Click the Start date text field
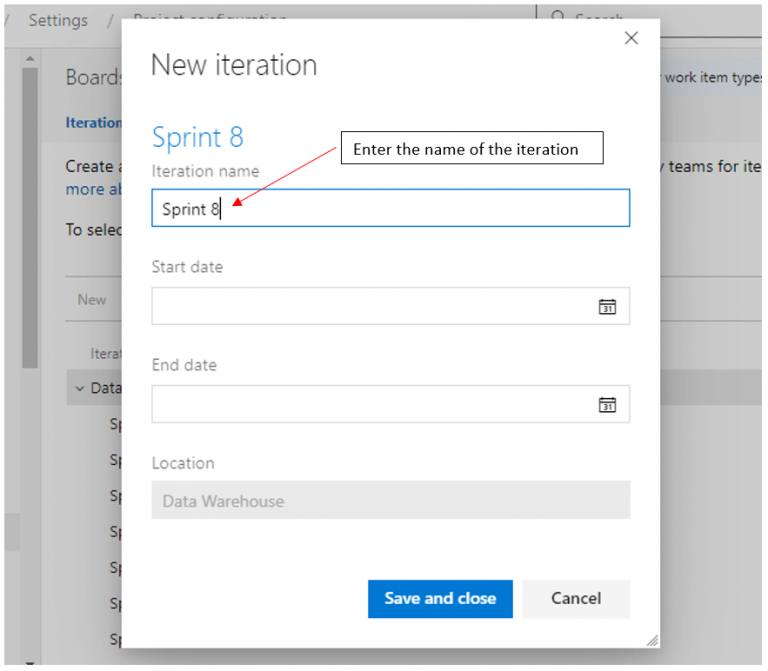This screenshot has height=671, width=768. 372,307
